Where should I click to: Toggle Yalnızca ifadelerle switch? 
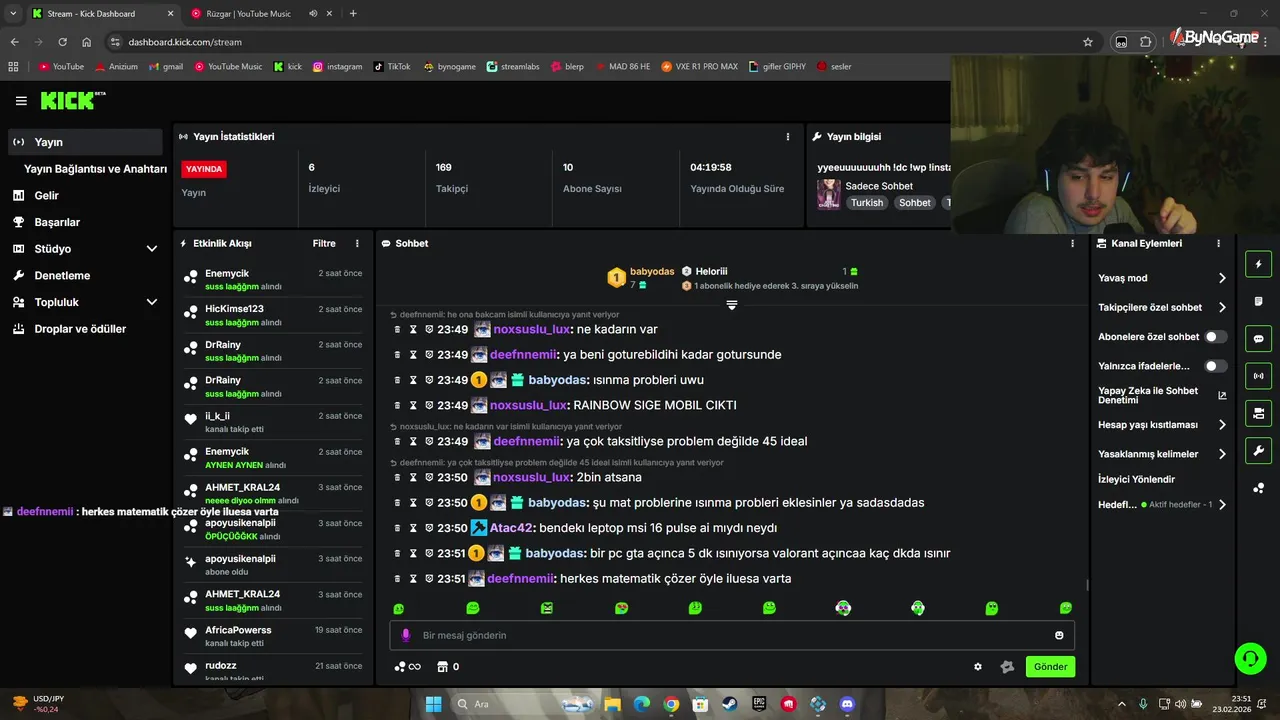(x=1215, y=366)
